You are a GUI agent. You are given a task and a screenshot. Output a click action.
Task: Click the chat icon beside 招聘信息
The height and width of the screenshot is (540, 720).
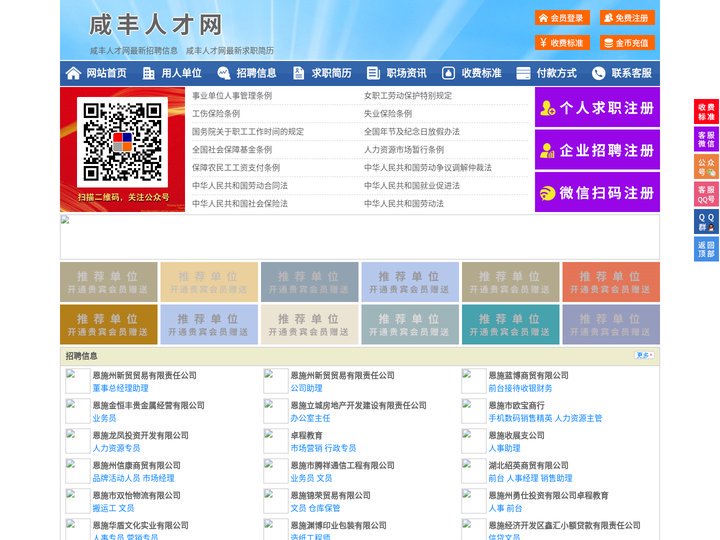pyautogui.click(x=224, y=73)
